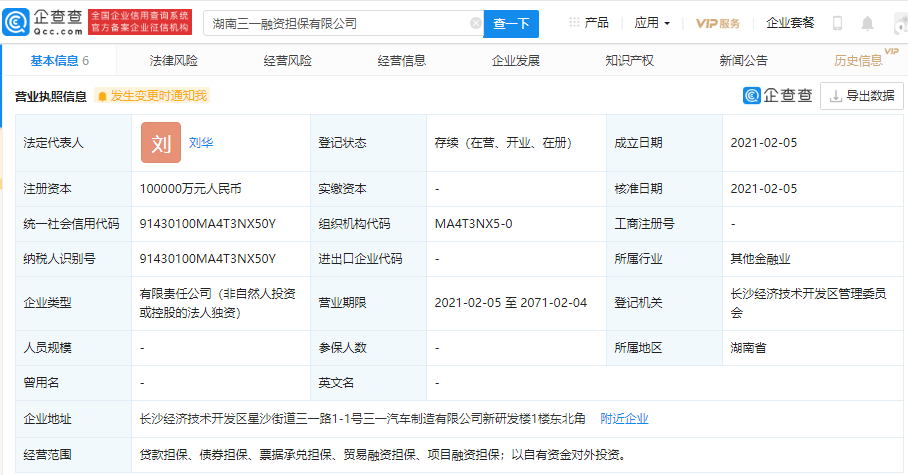The image size is (908, 475).
Task: Select the industry value 其他金融业
Action: (x=760, y=258)
